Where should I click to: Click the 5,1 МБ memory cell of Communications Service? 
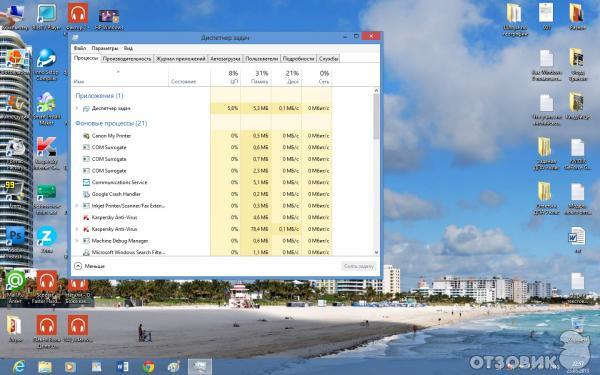click(x=256, y=183)
